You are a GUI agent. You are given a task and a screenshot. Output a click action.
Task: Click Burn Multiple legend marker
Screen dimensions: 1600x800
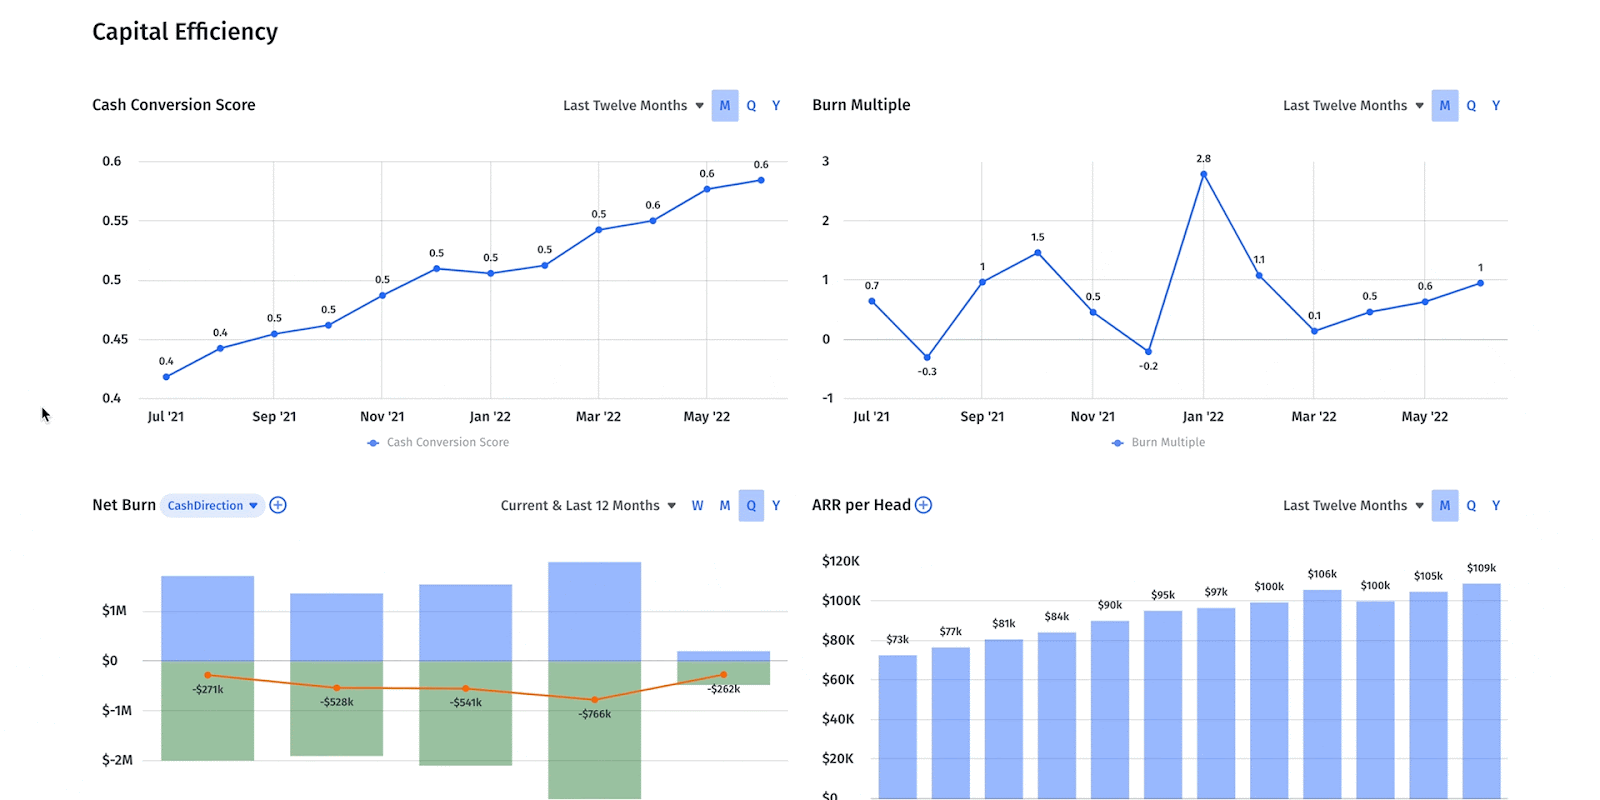pos(1117,443)
